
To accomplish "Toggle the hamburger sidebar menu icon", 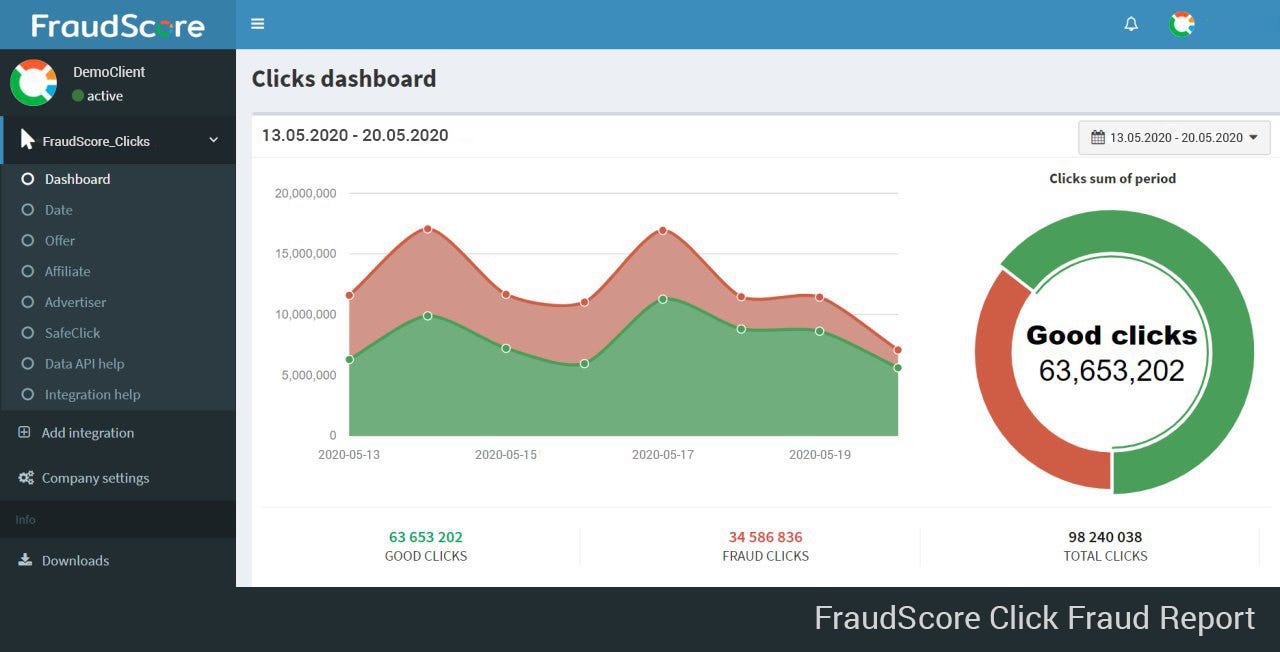I will (x=258, y=24).
